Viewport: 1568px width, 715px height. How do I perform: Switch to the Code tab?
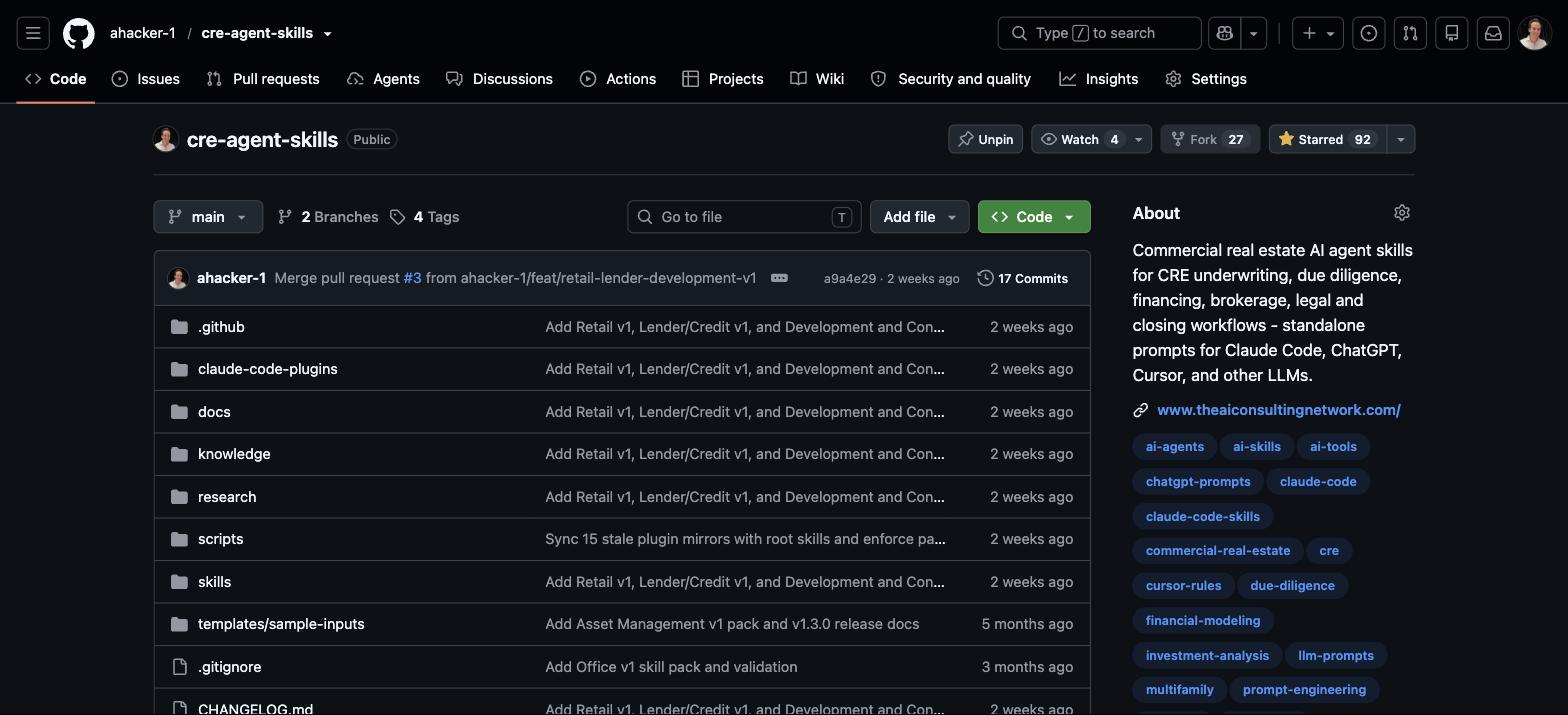[x=56, y=79]
